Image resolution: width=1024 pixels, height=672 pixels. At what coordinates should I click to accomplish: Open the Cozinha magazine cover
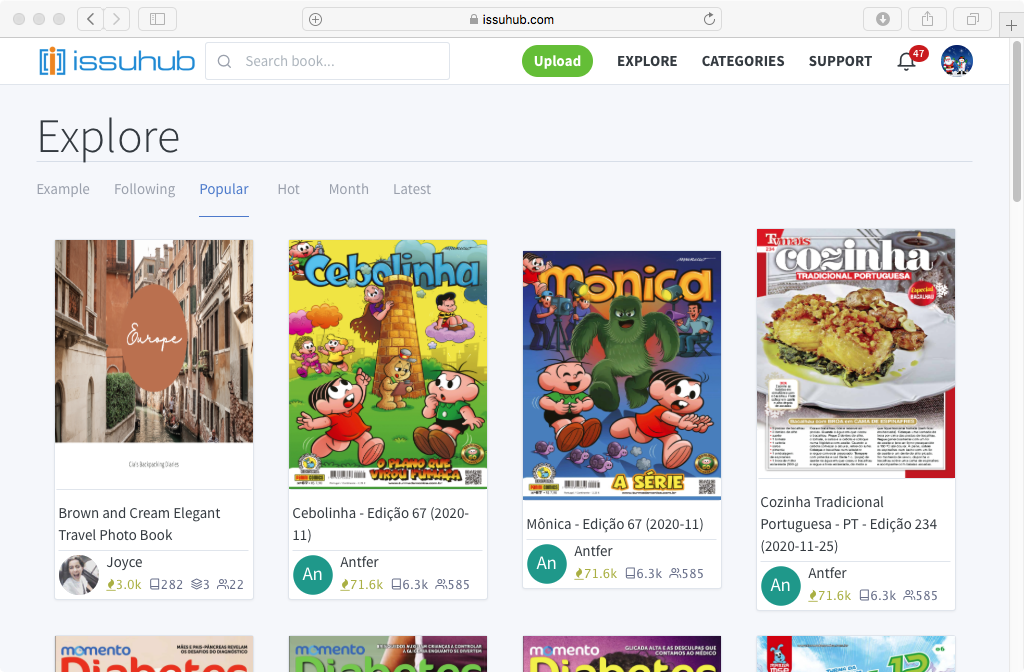[856, 353]
